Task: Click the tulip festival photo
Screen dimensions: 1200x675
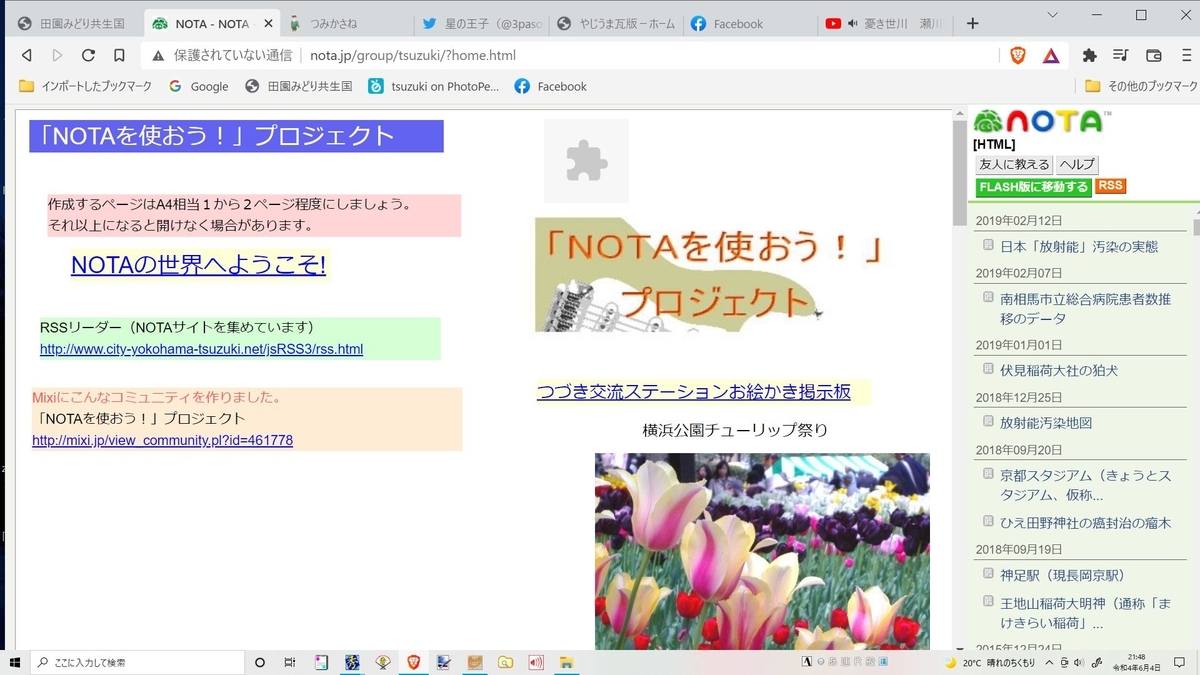Action: (762, 551)
